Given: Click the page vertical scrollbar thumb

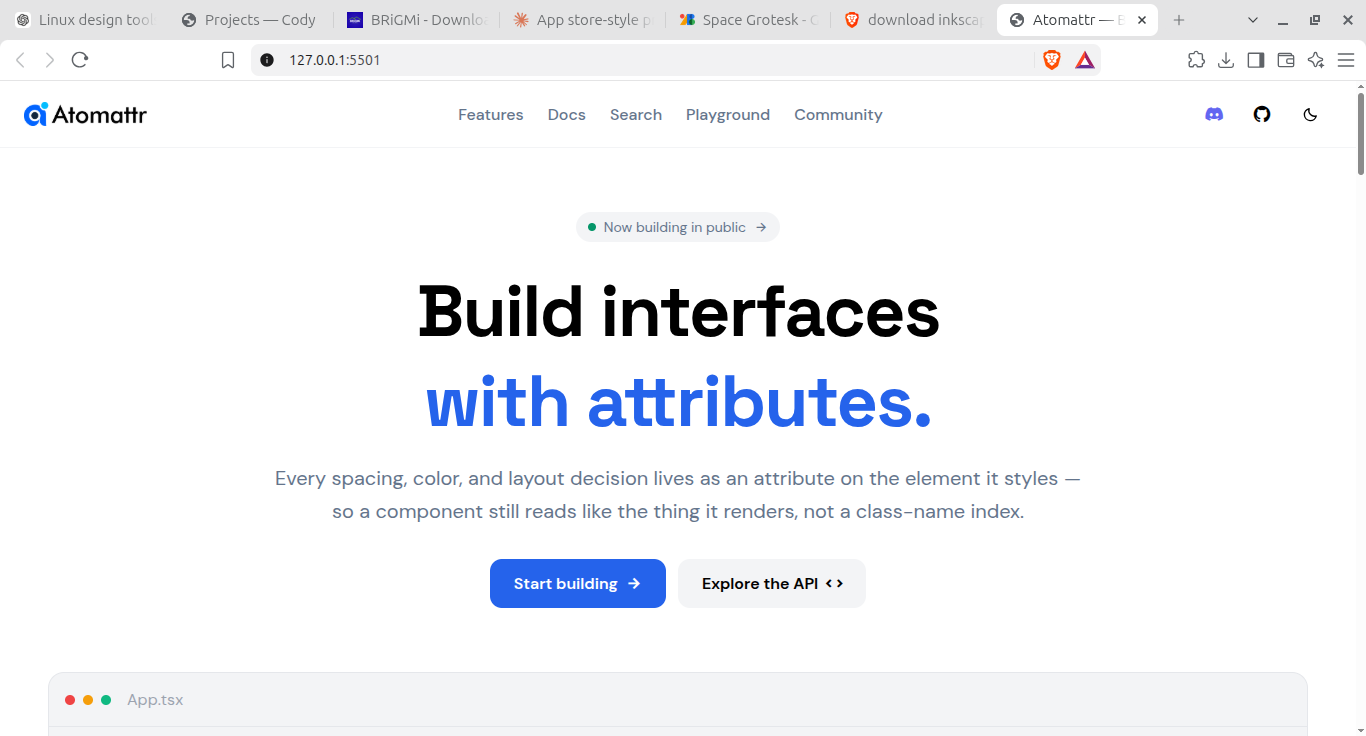Looking at the screenshot, I should point(1361,133).
